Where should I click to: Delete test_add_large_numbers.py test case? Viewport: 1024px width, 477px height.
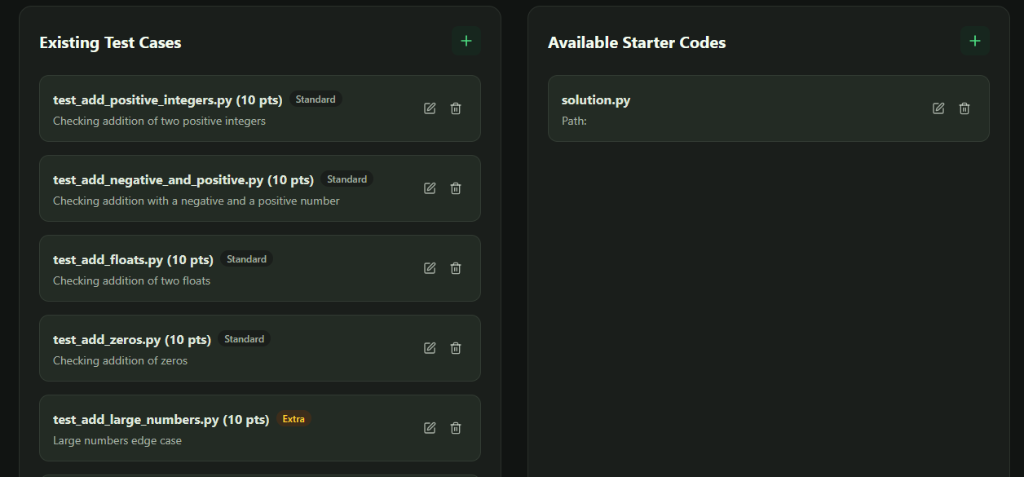coord(456,428)
